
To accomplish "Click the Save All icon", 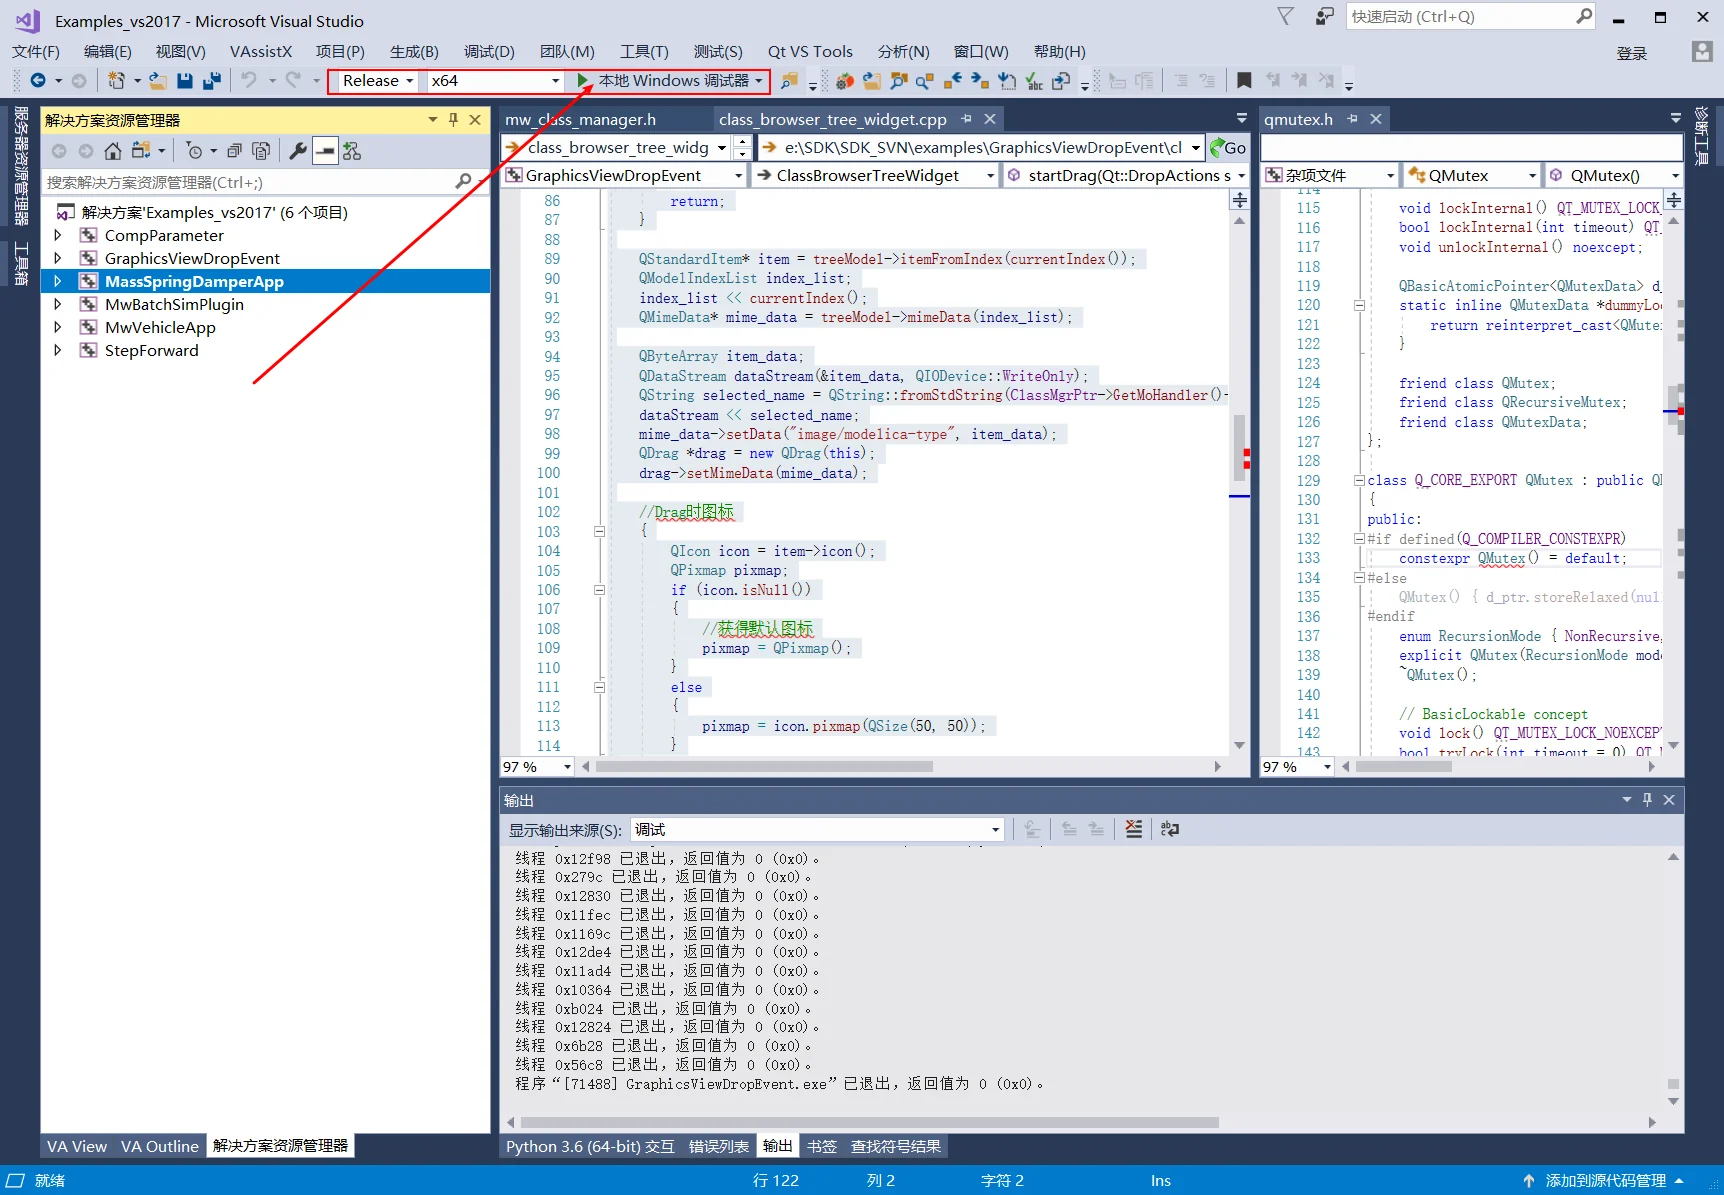I will [211, 81].
